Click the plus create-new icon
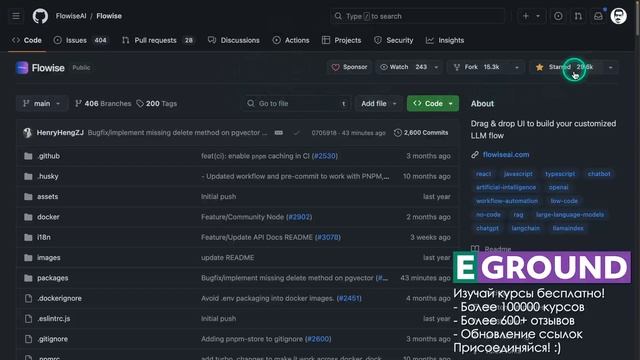The width and height of the screenshot is (640, 360). (x=526, y=16)
